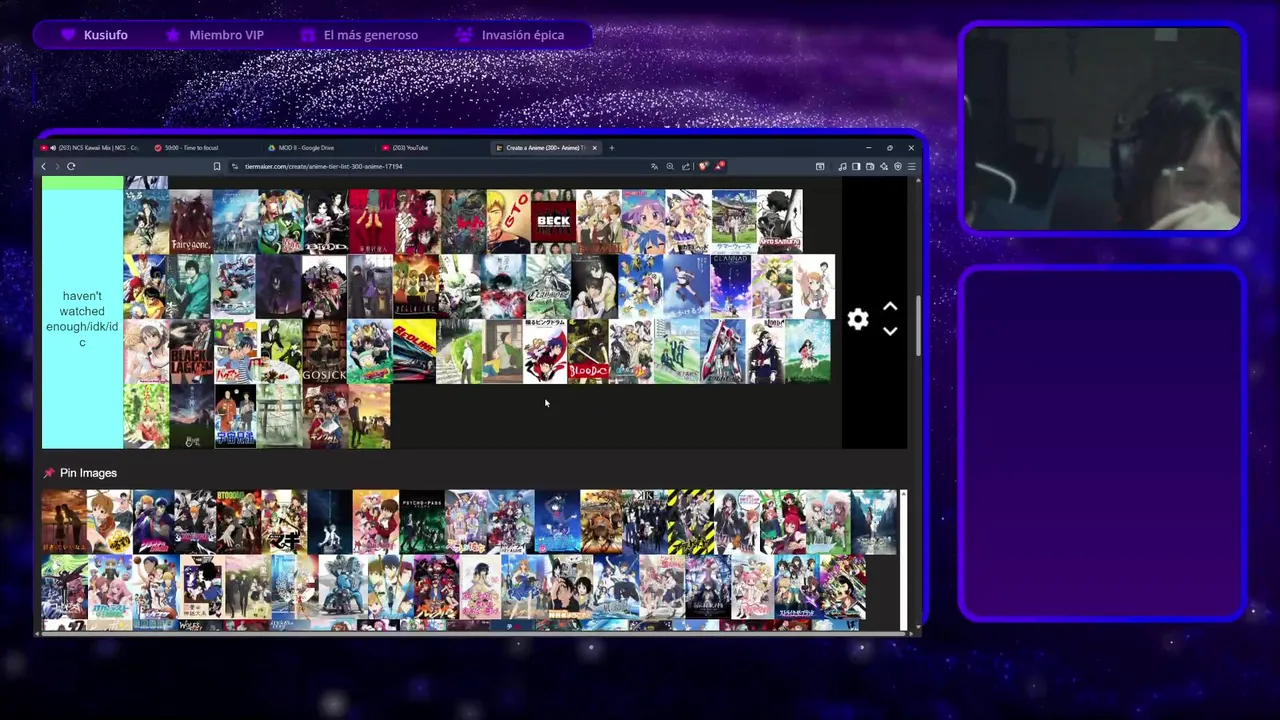Image resolution: width=1280 pixels, height=720 pixels.
Task: Move tier row down with the down arrow
Action: 890,331
